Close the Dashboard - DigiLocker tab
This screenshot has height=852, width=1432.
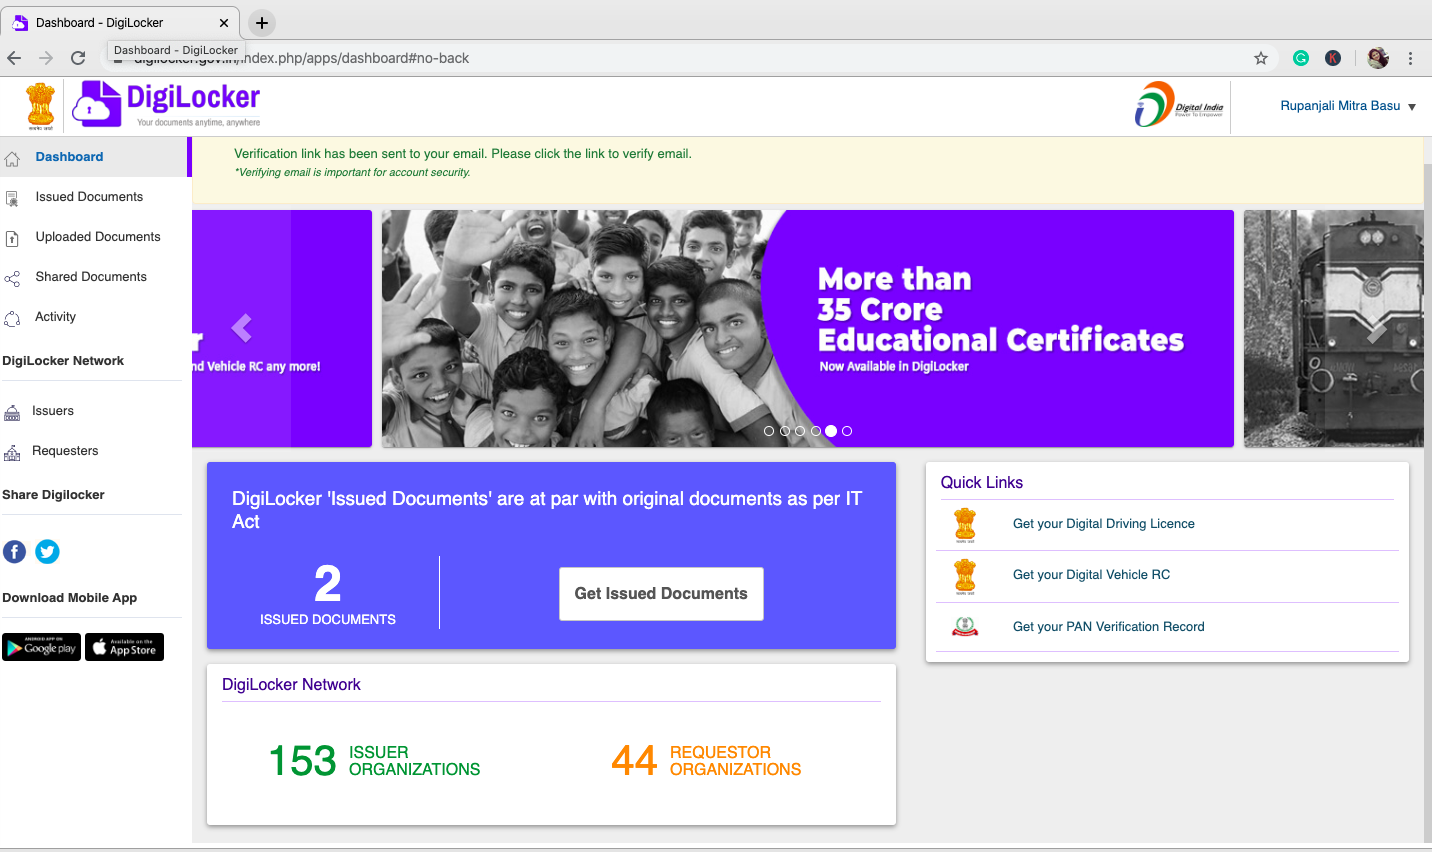[x=223, y=22]
